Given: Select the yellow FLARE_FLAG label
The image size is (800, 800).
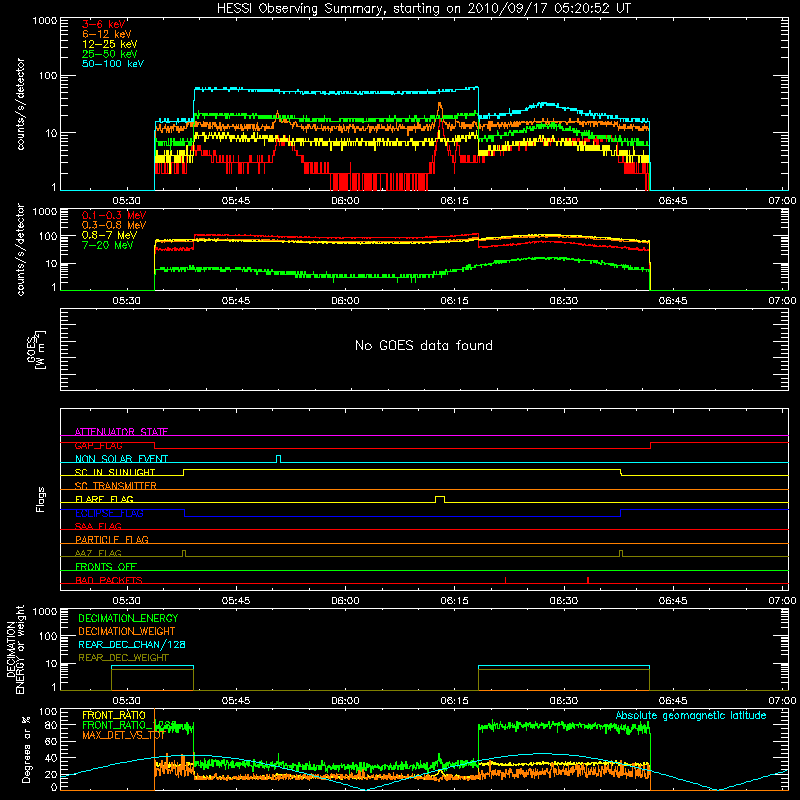Looking at the screenshot, I should click(x=104, y=499).
